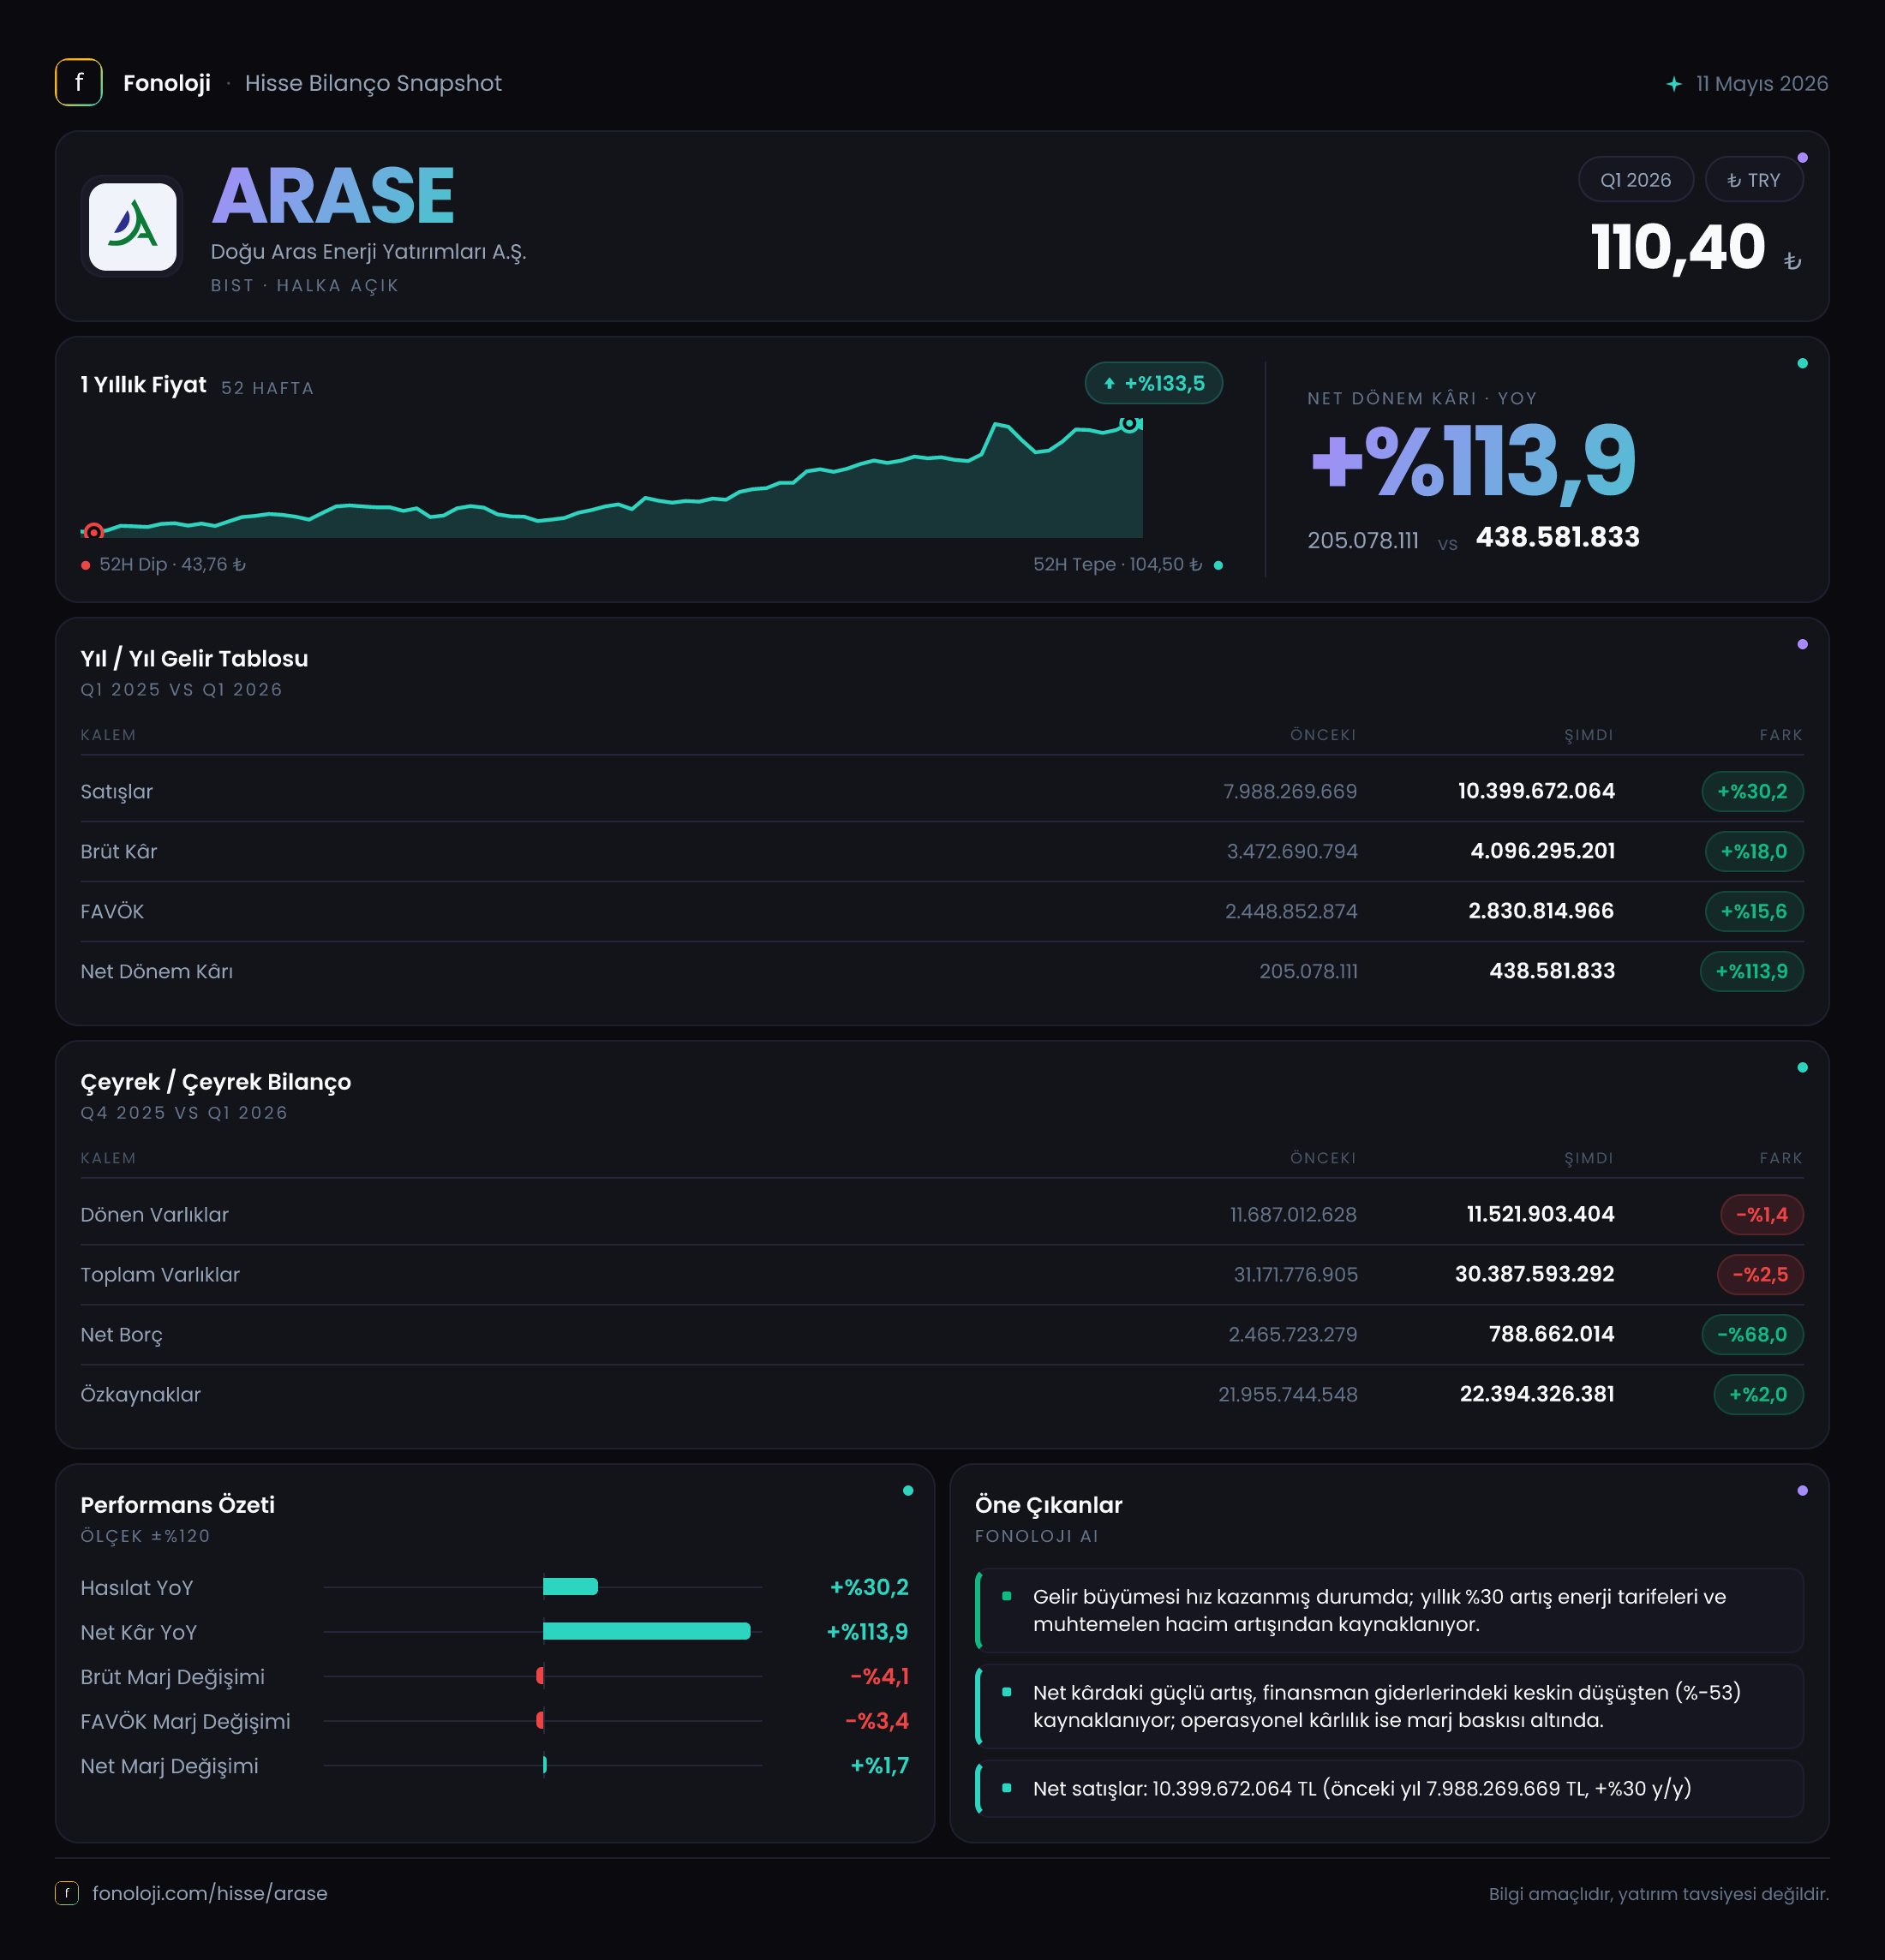Viewport: 1885px width, 1960px height.
Task: Click the Hasılat YoY performance bar
Action: 570,1586
